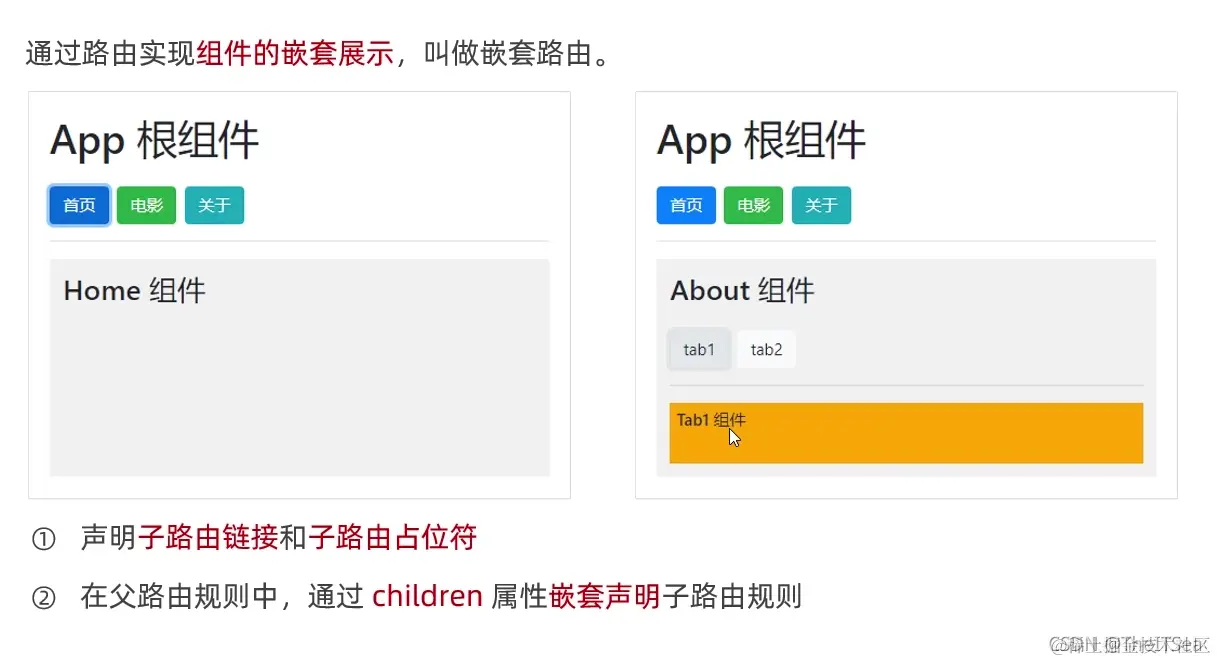Click the About 组件 heading
The image size is (1217, 662).
(x=742, y=290)
